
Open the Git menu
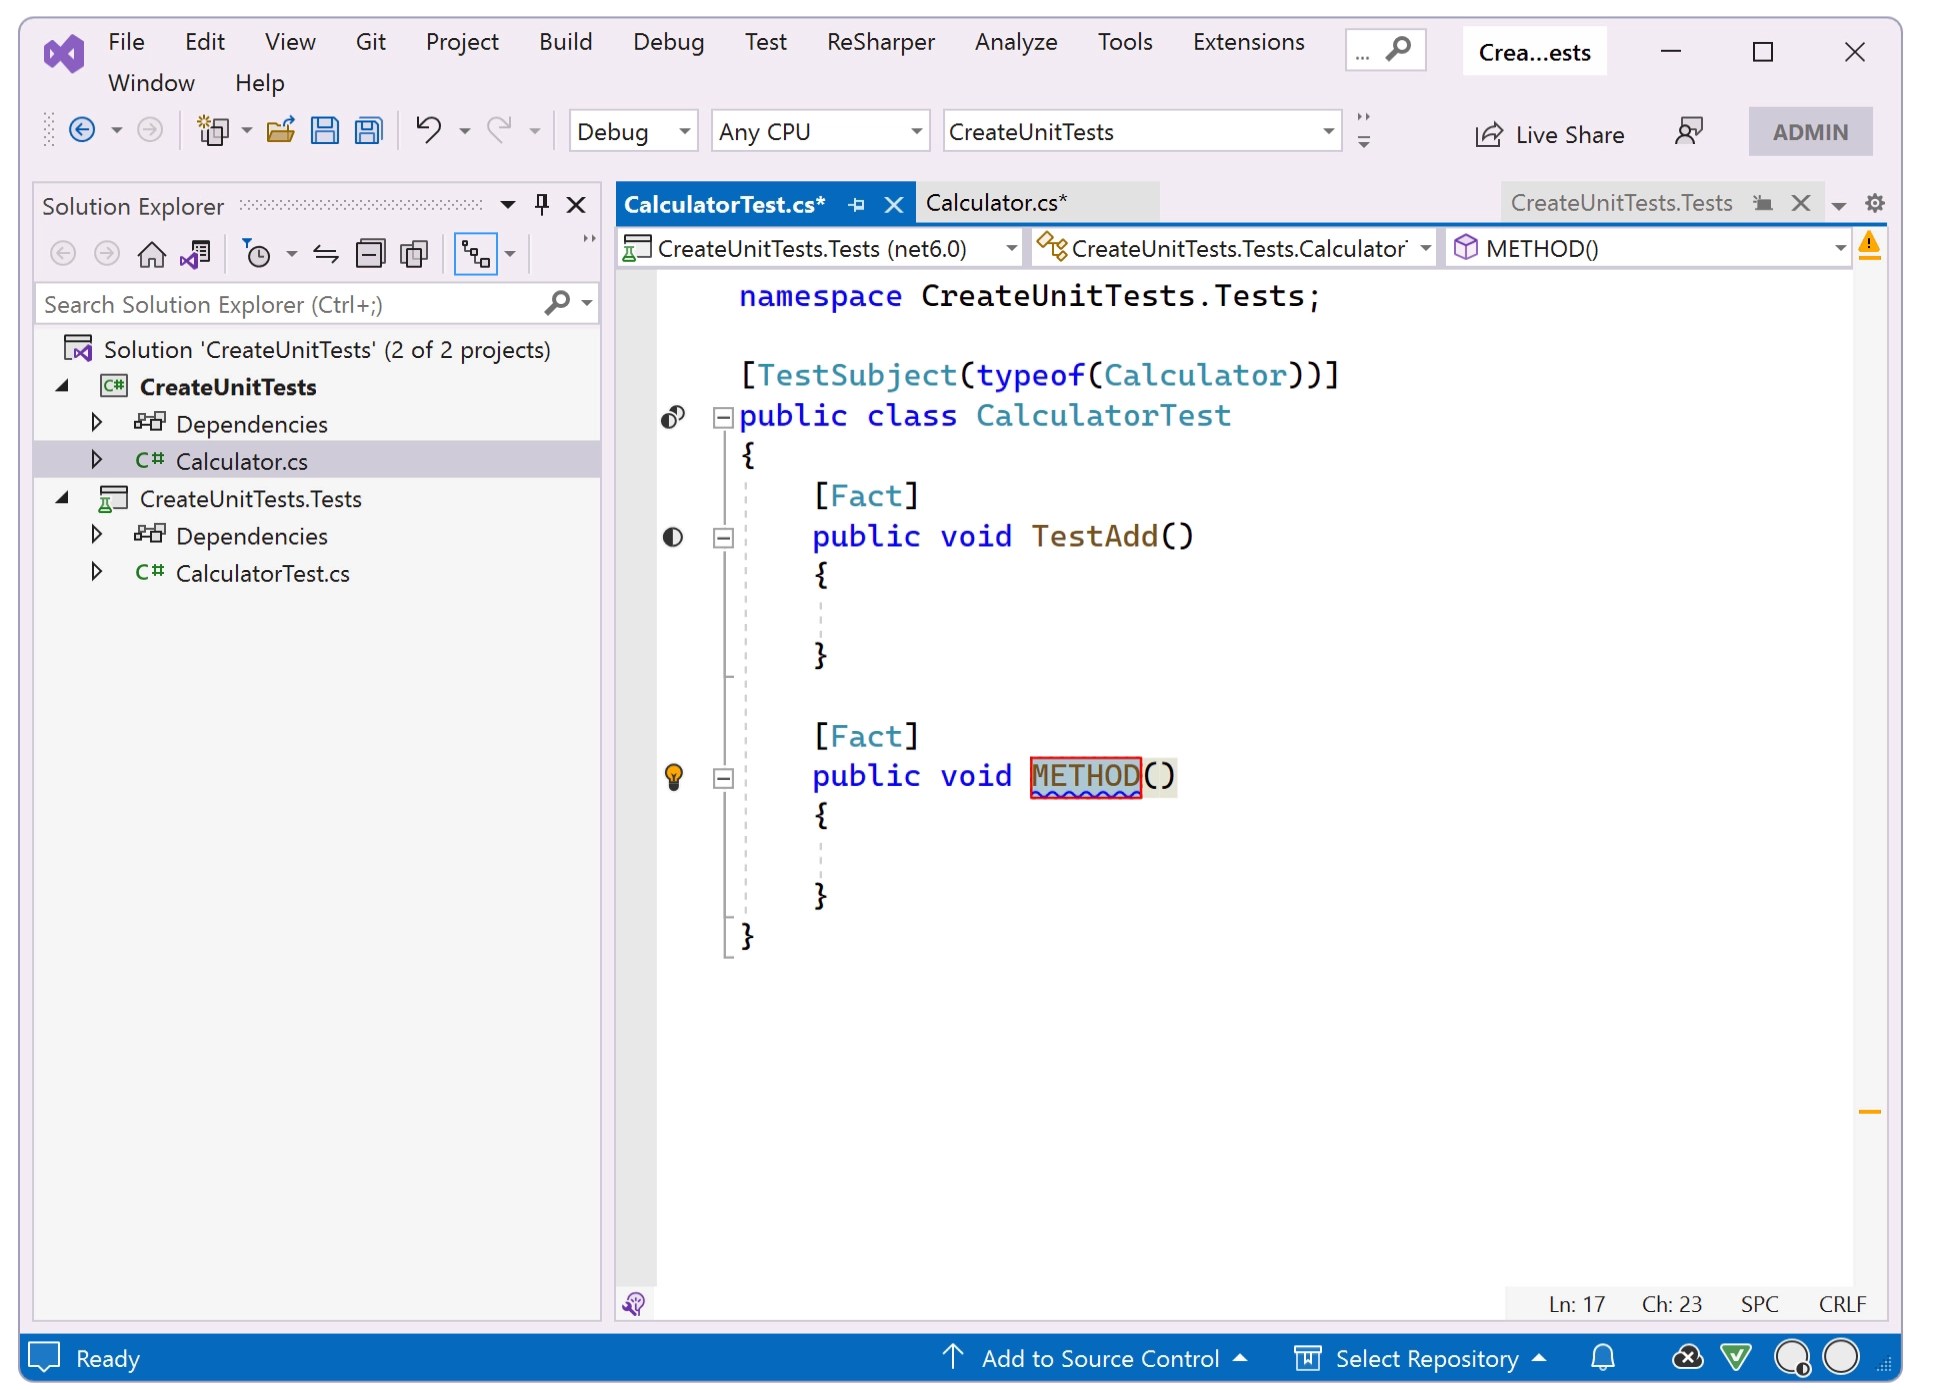click(x=370, y=42)
